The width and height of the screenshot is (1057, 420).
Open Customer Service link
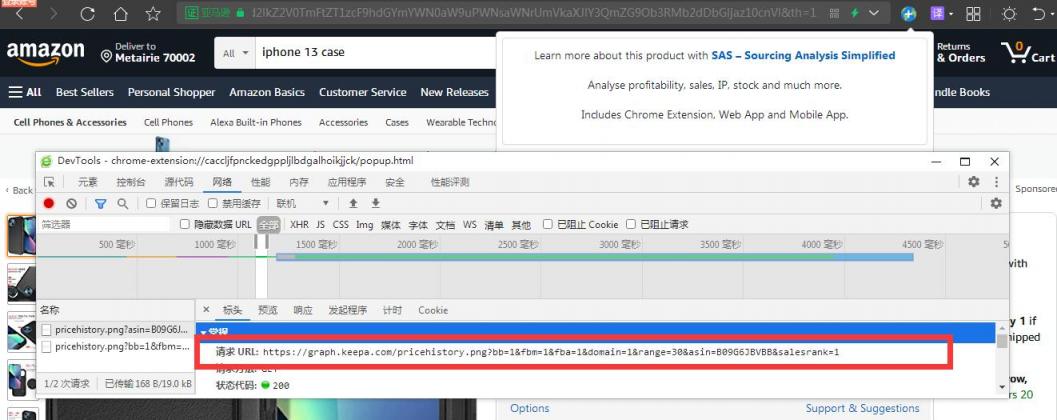363,92
